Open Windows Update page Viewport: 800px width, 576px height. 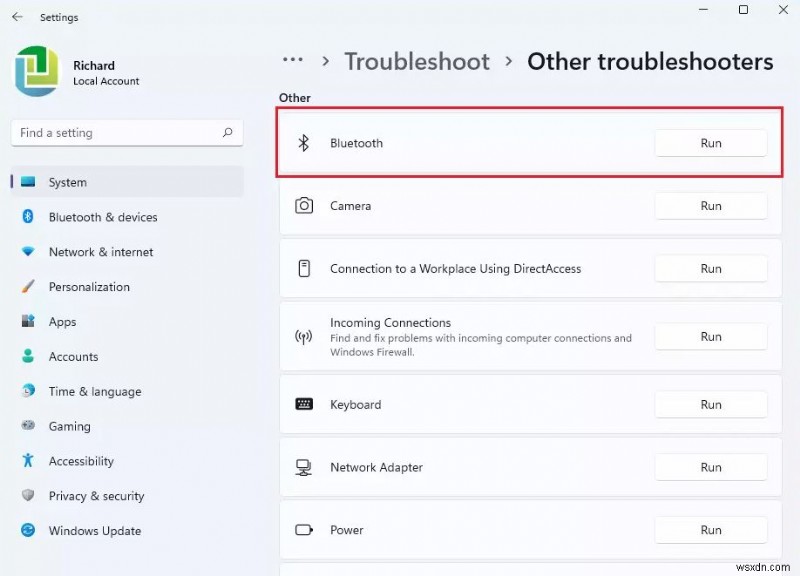(94, 531)
